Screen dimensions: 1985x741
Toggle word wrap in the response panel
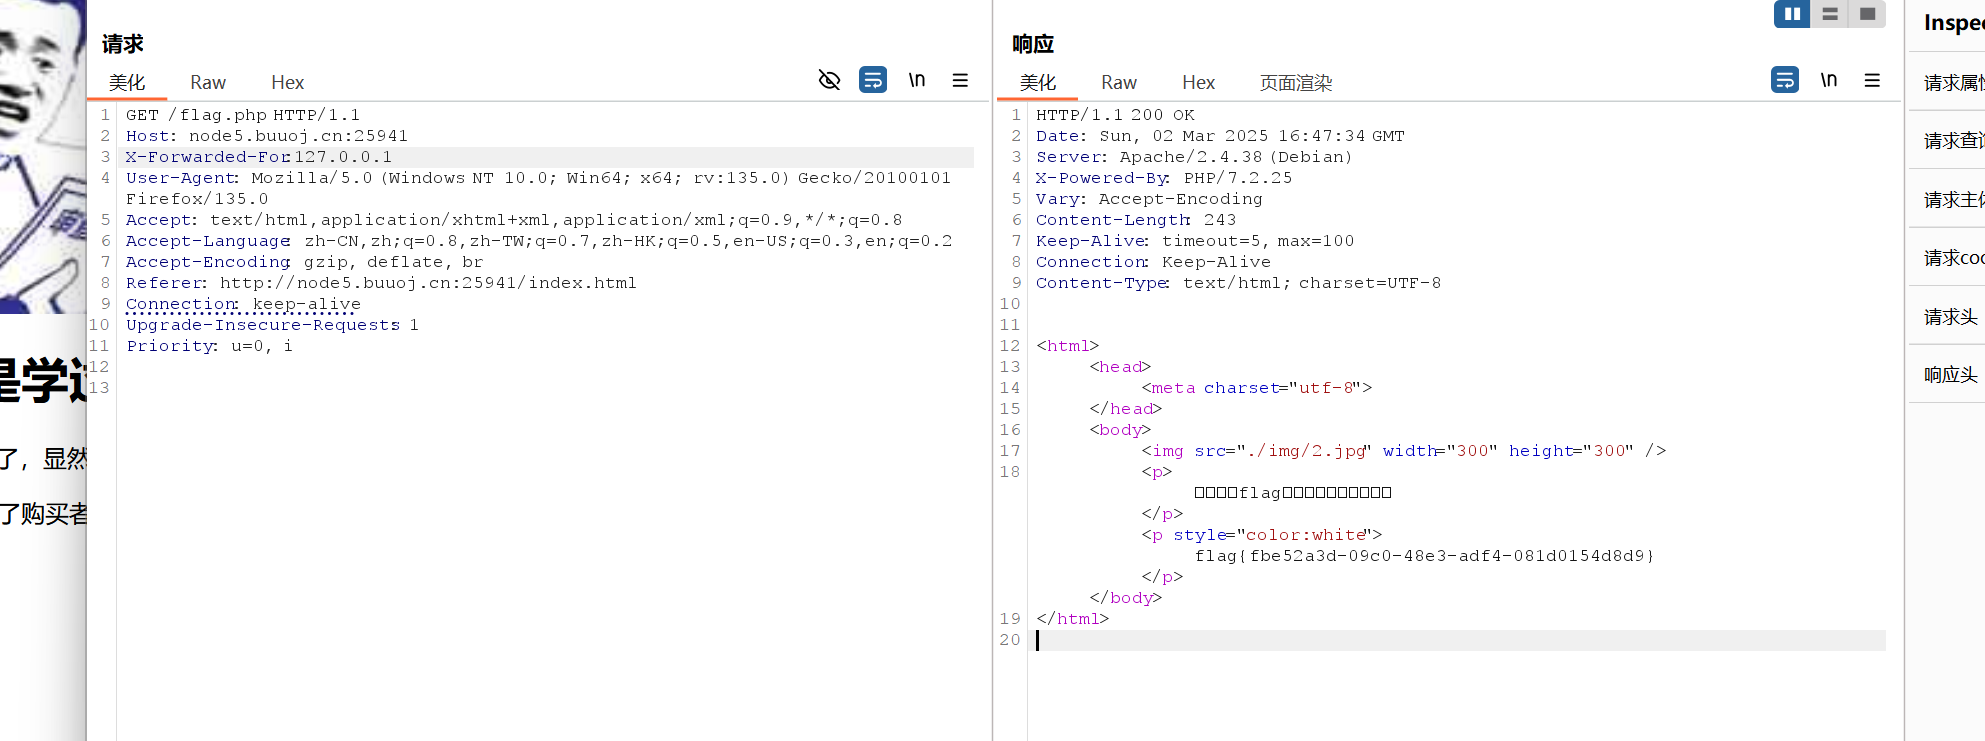tap(1784, 80)
